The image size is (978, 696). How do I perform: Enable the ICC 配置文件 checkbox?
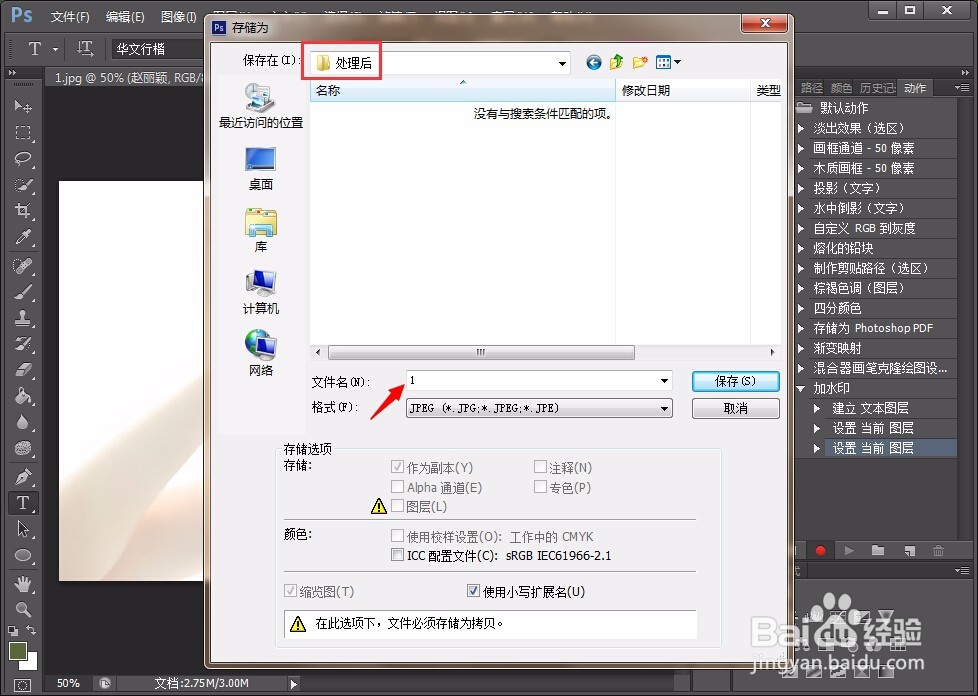pos(397,554)
